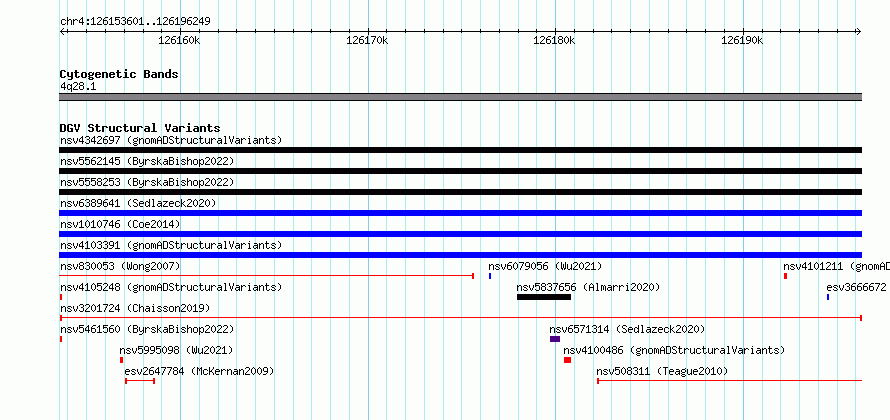Viewport: 890px width, 420px height.
Task: Click the nsv5837656 Almarri2020 label
Action: pyautogui.click(x=588, y=287)
